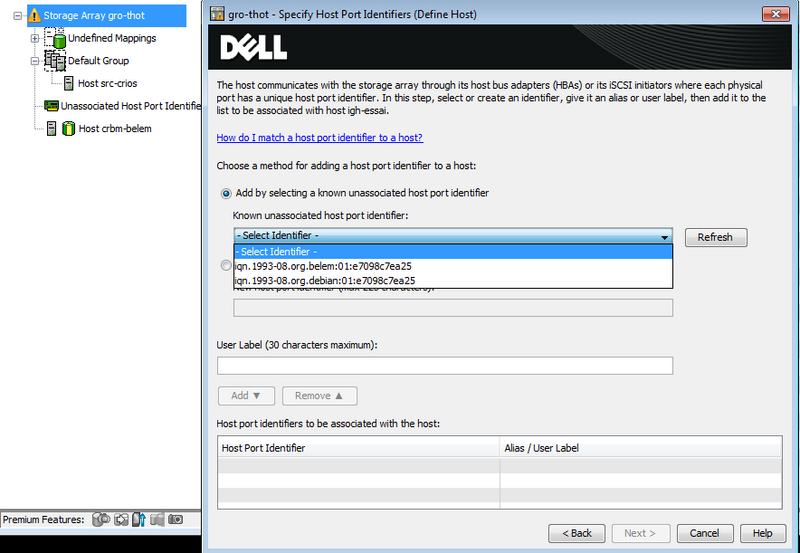
Task: Expand the Undefined Mappings tree node
Action: (x=35, y=38)
